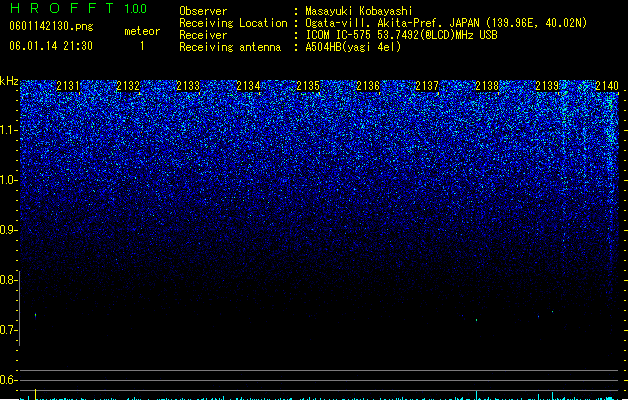The width and height of the screenshot is (629, 400).
Task: Select the observer name Masayuki Kobayashi
Action: pos(359,11)
